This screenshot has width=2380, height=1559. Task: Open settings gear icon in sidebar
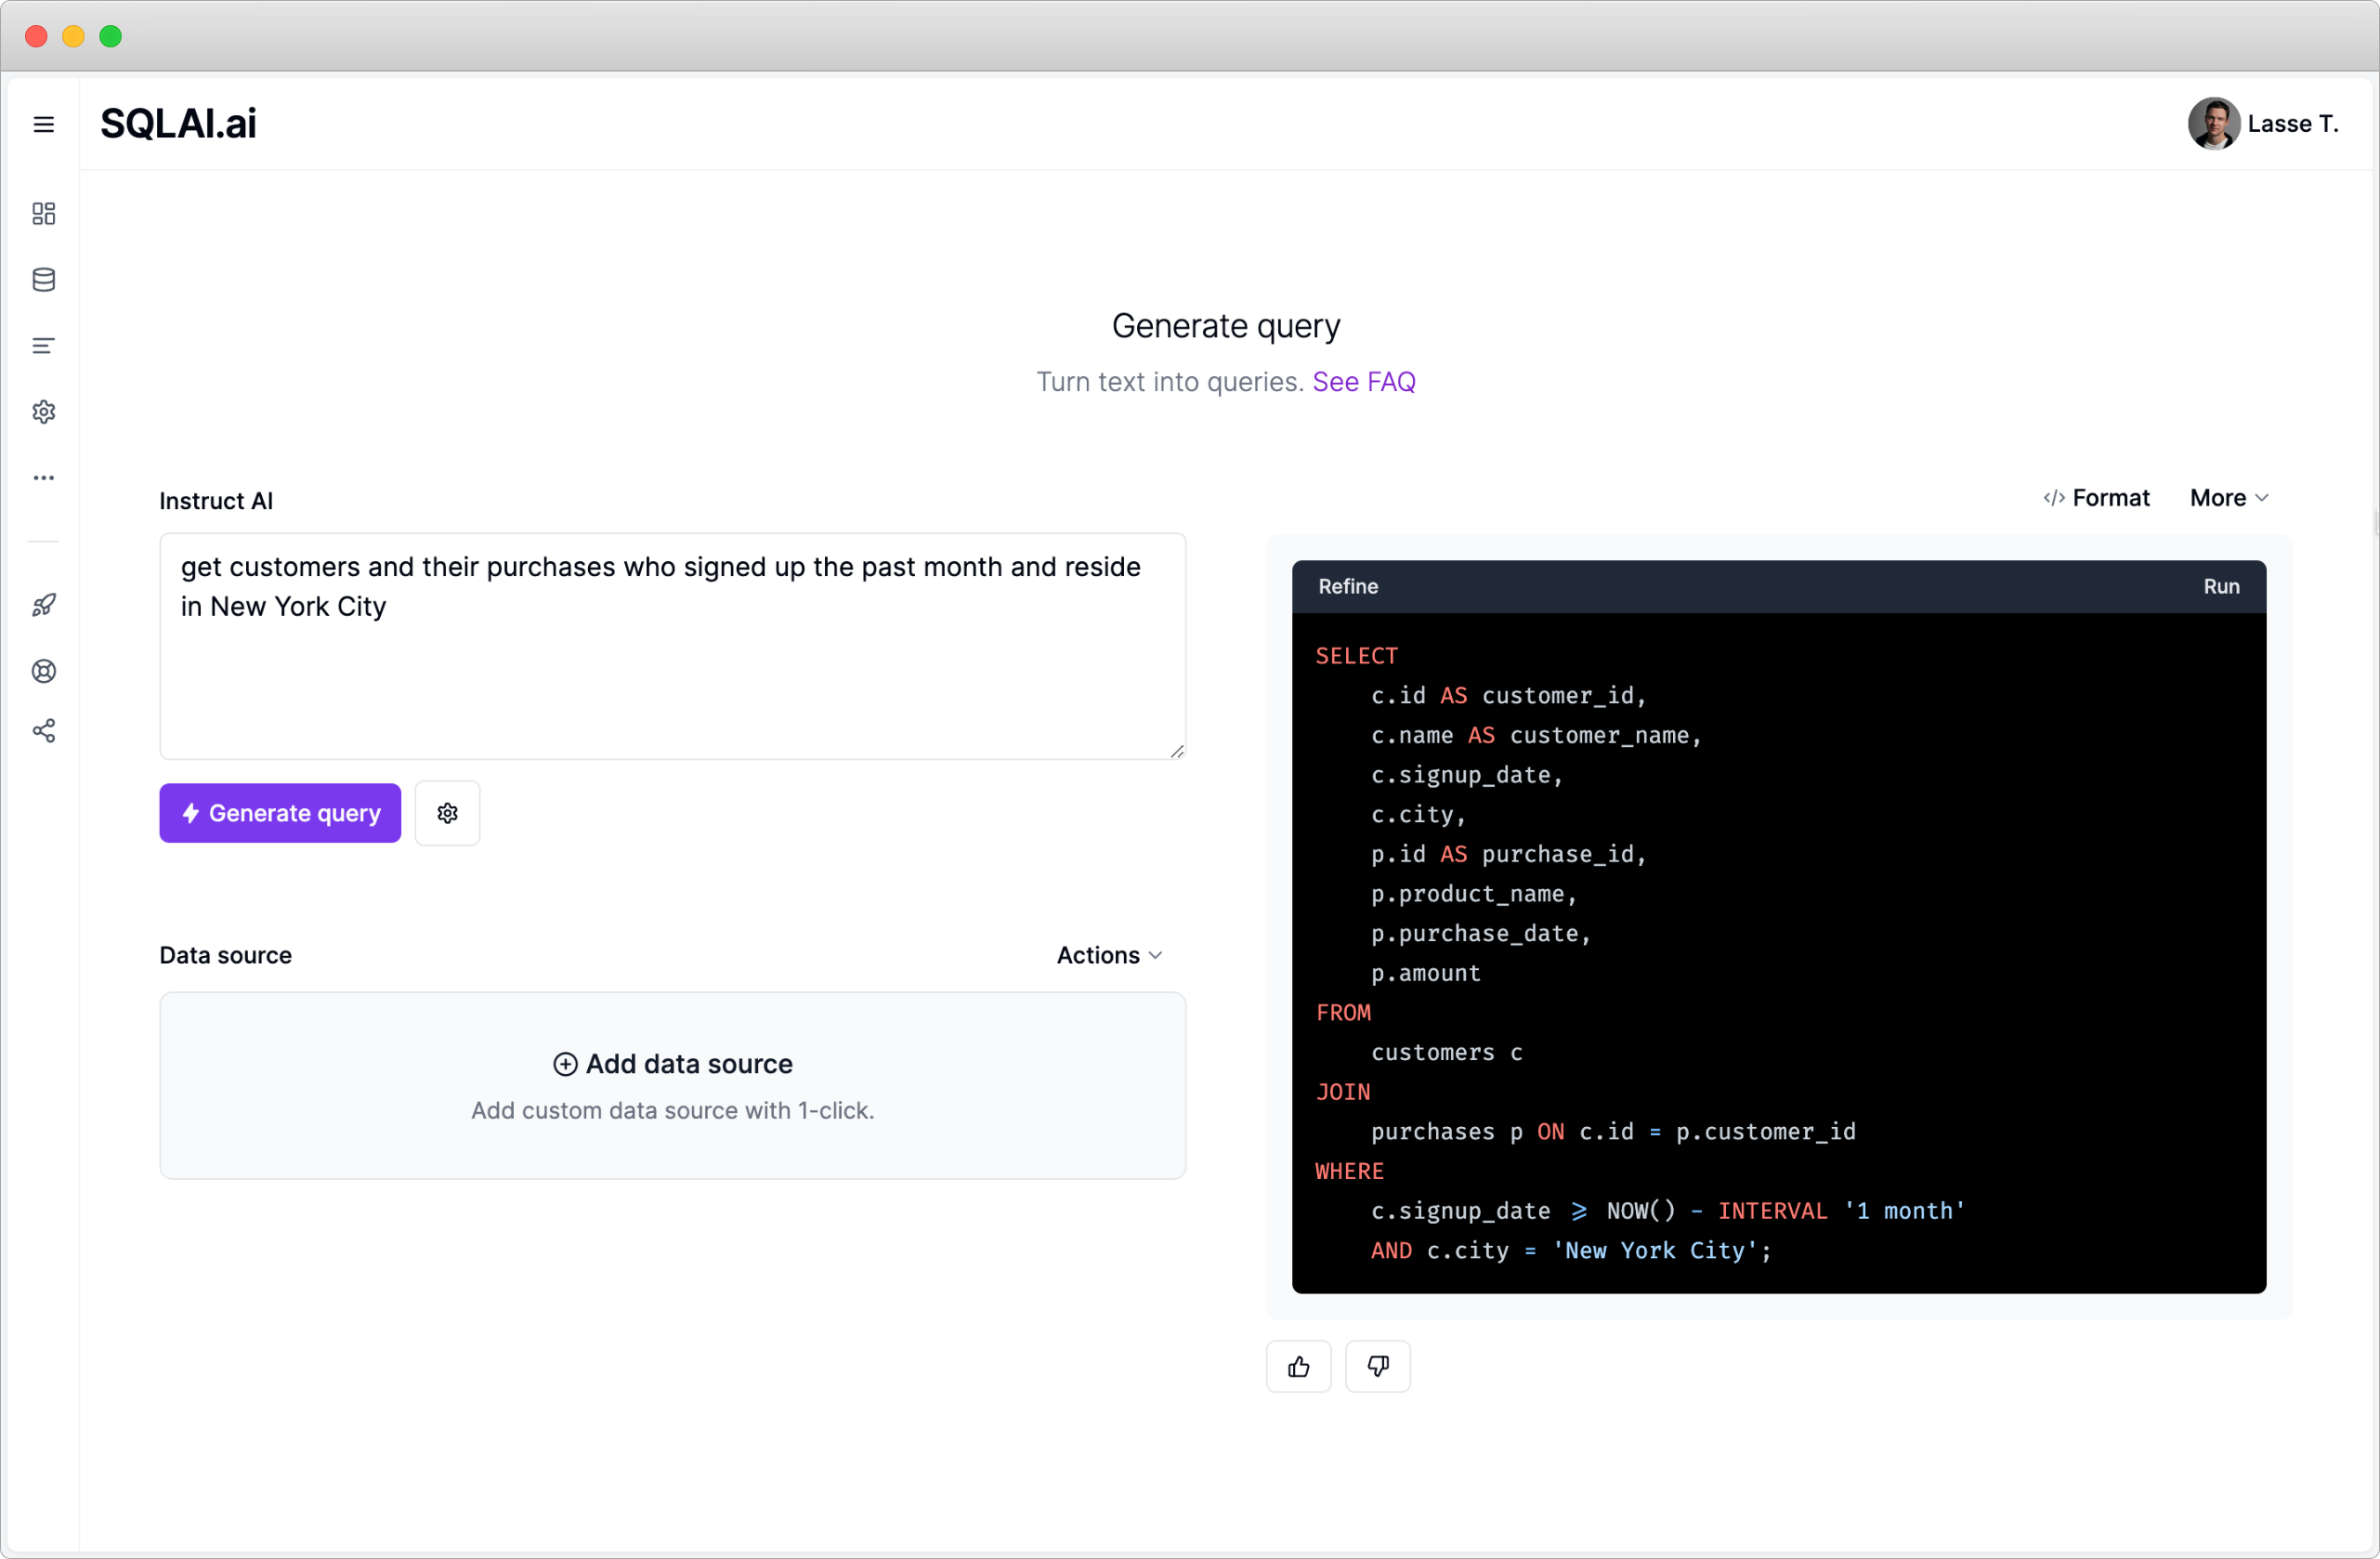[43, 412]
